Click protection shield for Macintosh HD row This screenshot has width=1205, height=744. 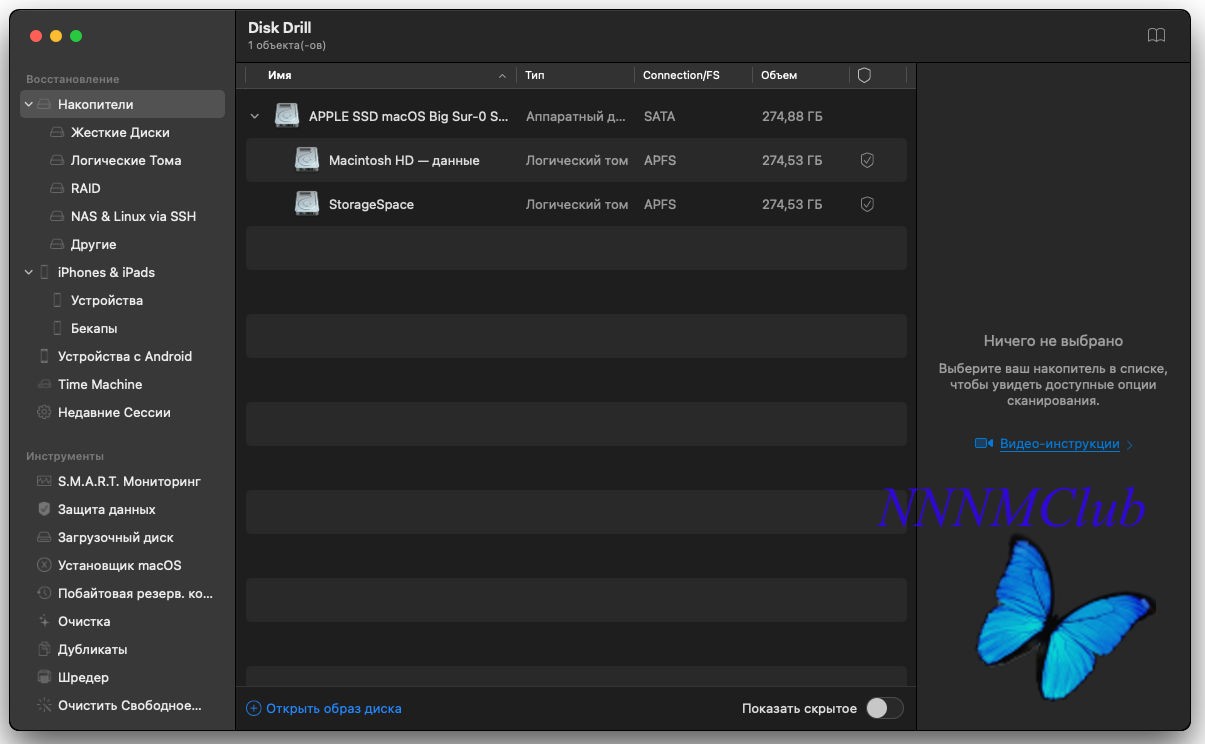click(867, 160)
